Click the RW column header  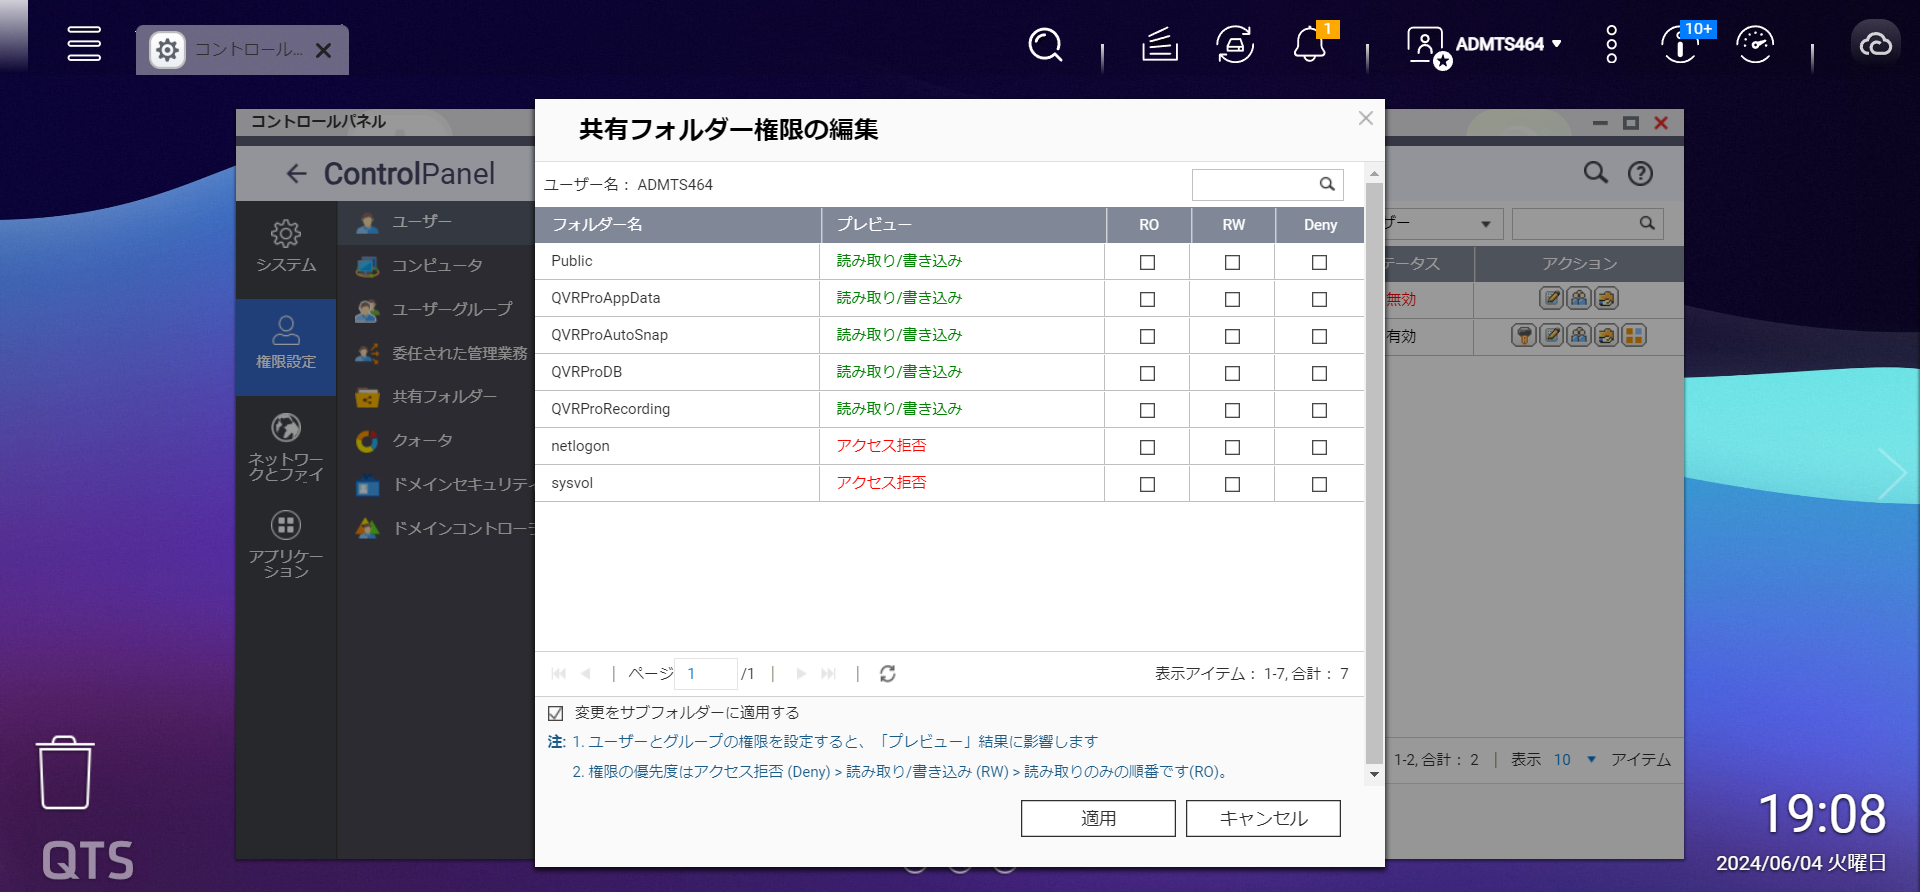tap(1233, 225)
